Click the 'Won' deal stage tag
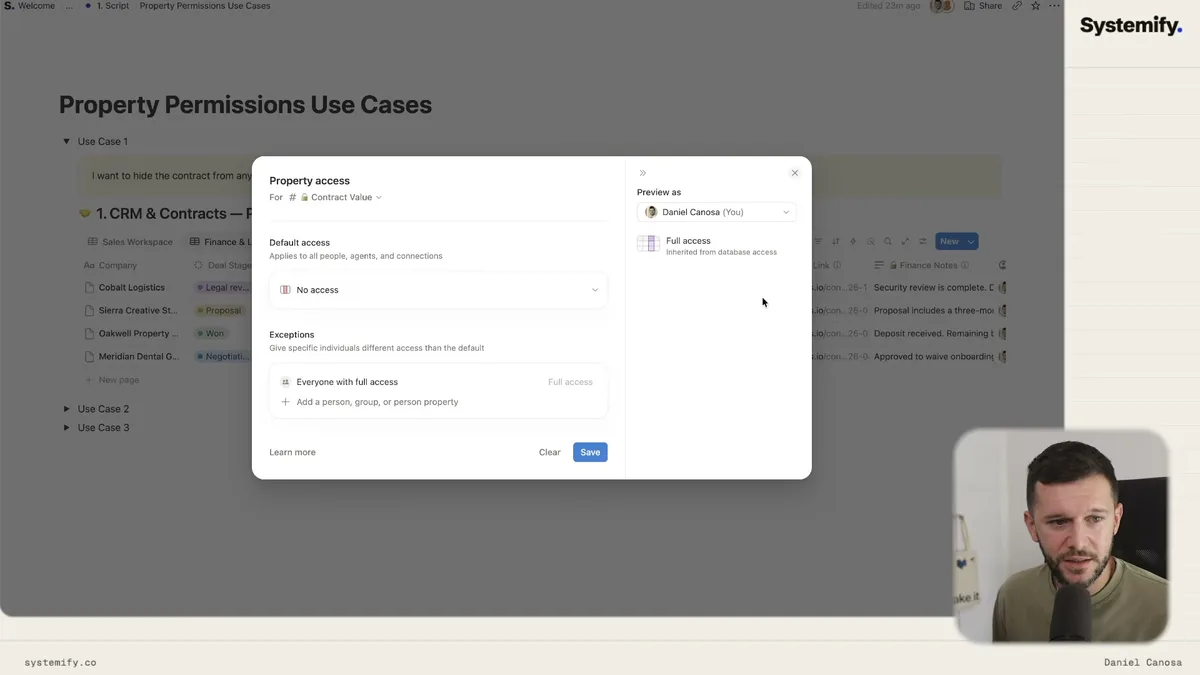Screen dimensions: 1200x675 click(212, 334)
